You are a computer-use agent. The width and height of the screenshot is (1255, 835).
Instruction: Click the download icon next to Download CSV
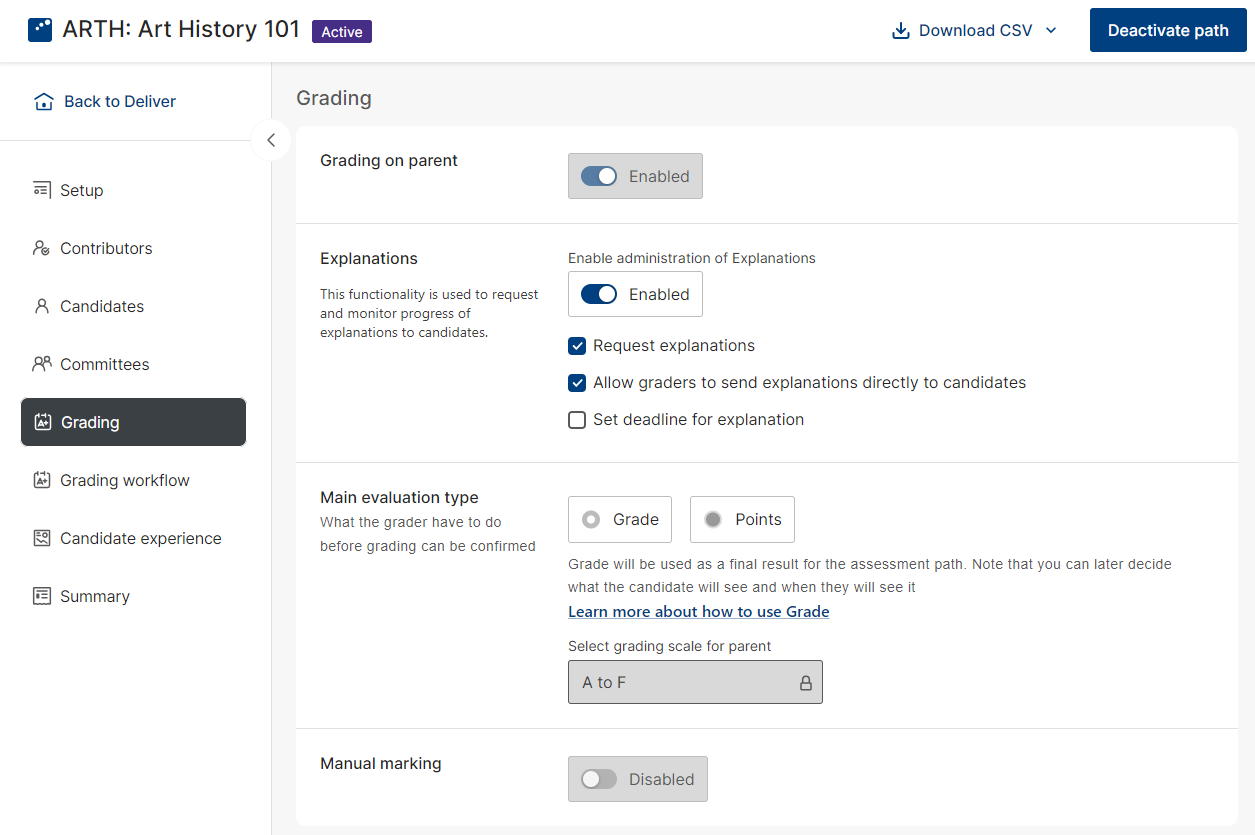tap(900, 31)
